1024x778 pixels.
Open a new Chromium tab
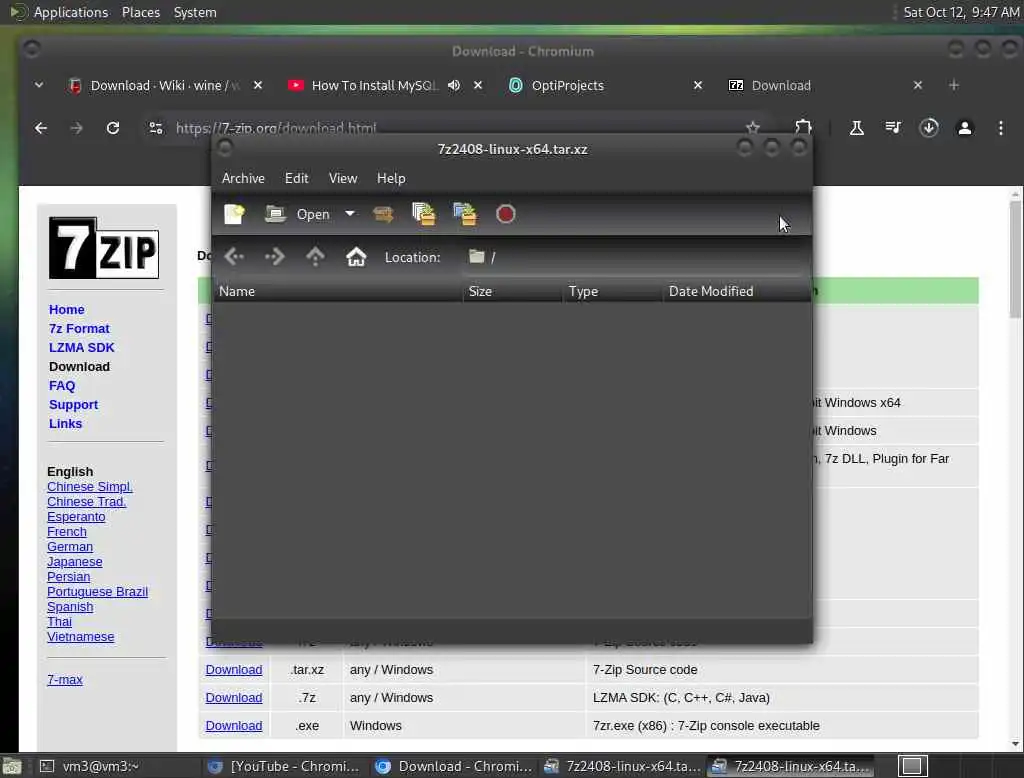[x=954, y=86]
